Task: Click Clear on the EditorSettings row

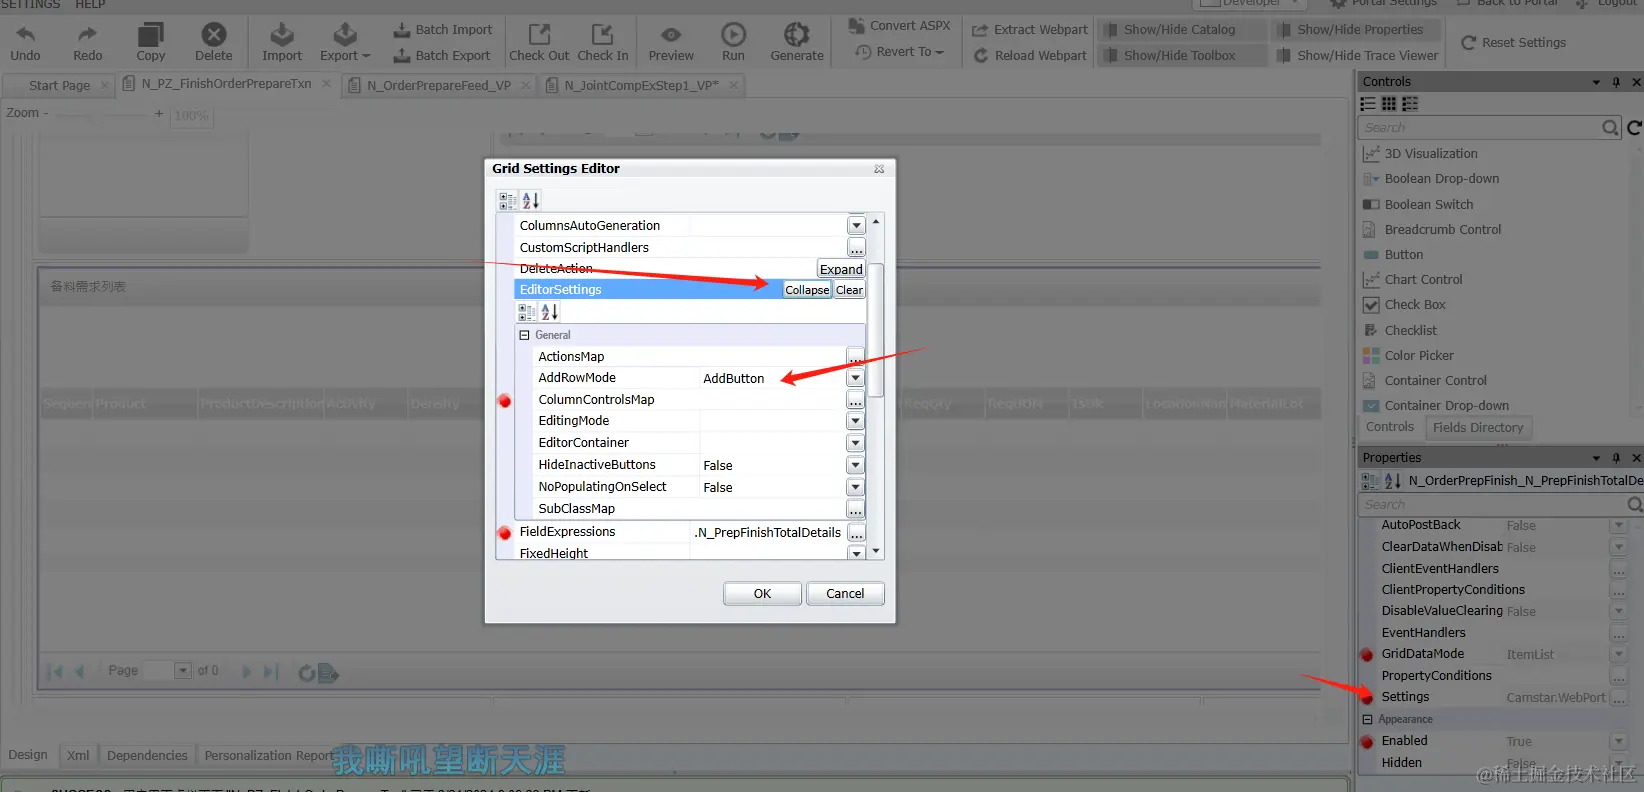Action: click(x=850, y=290)
